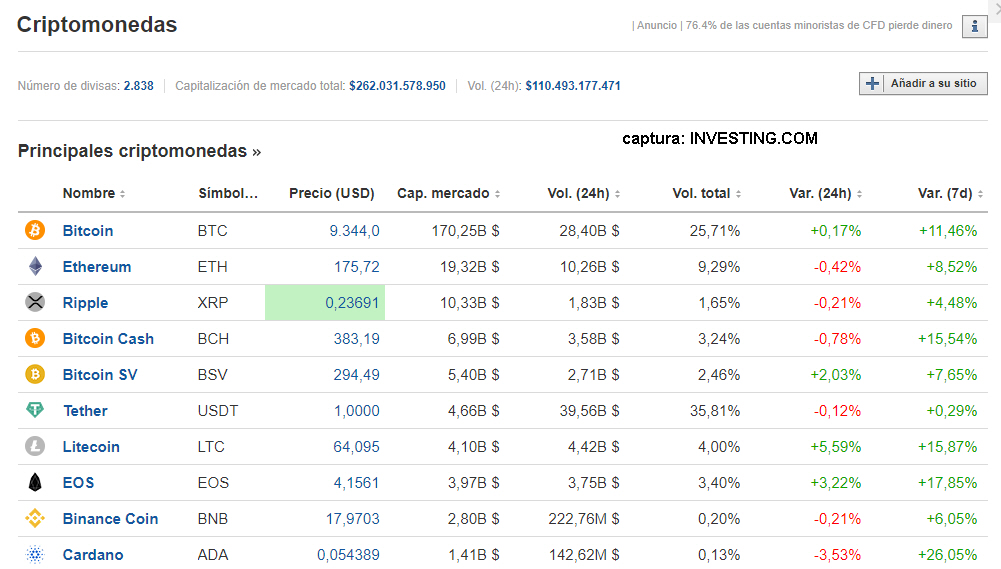Click the Ethereum diamond logo icon
Image resolution: width=1001 pixels, height=569 pixels.
click(x=35, y=267)
